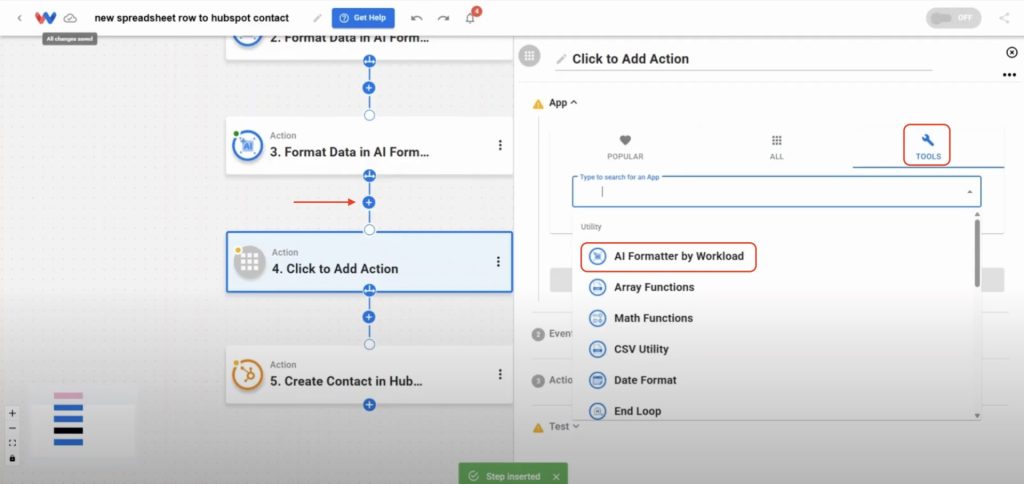This screenshot has height=484, width=1024.
Task: Collapse the app search dropdown arrow
Action: coord(969,192)
